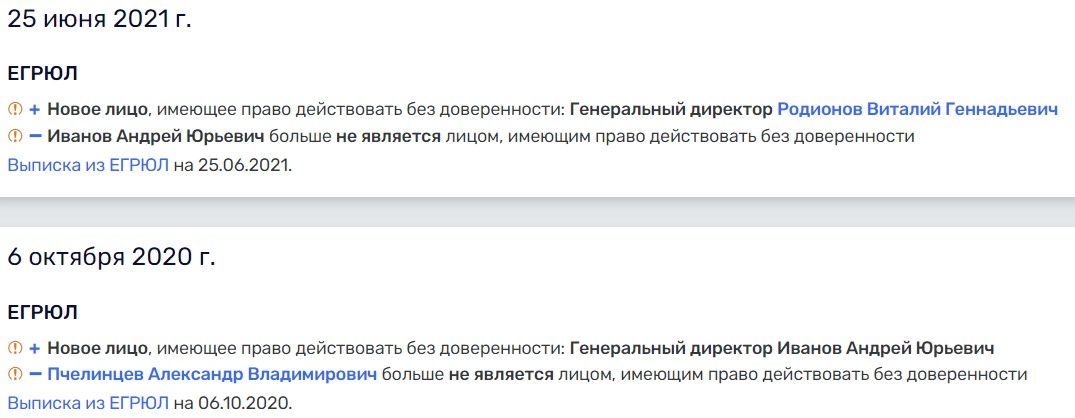Click ЕГРЮЛ heading under 6 октября 2020
This screenshot has width=1075, height=418.
pyautogui.click(x=43, y=312)
